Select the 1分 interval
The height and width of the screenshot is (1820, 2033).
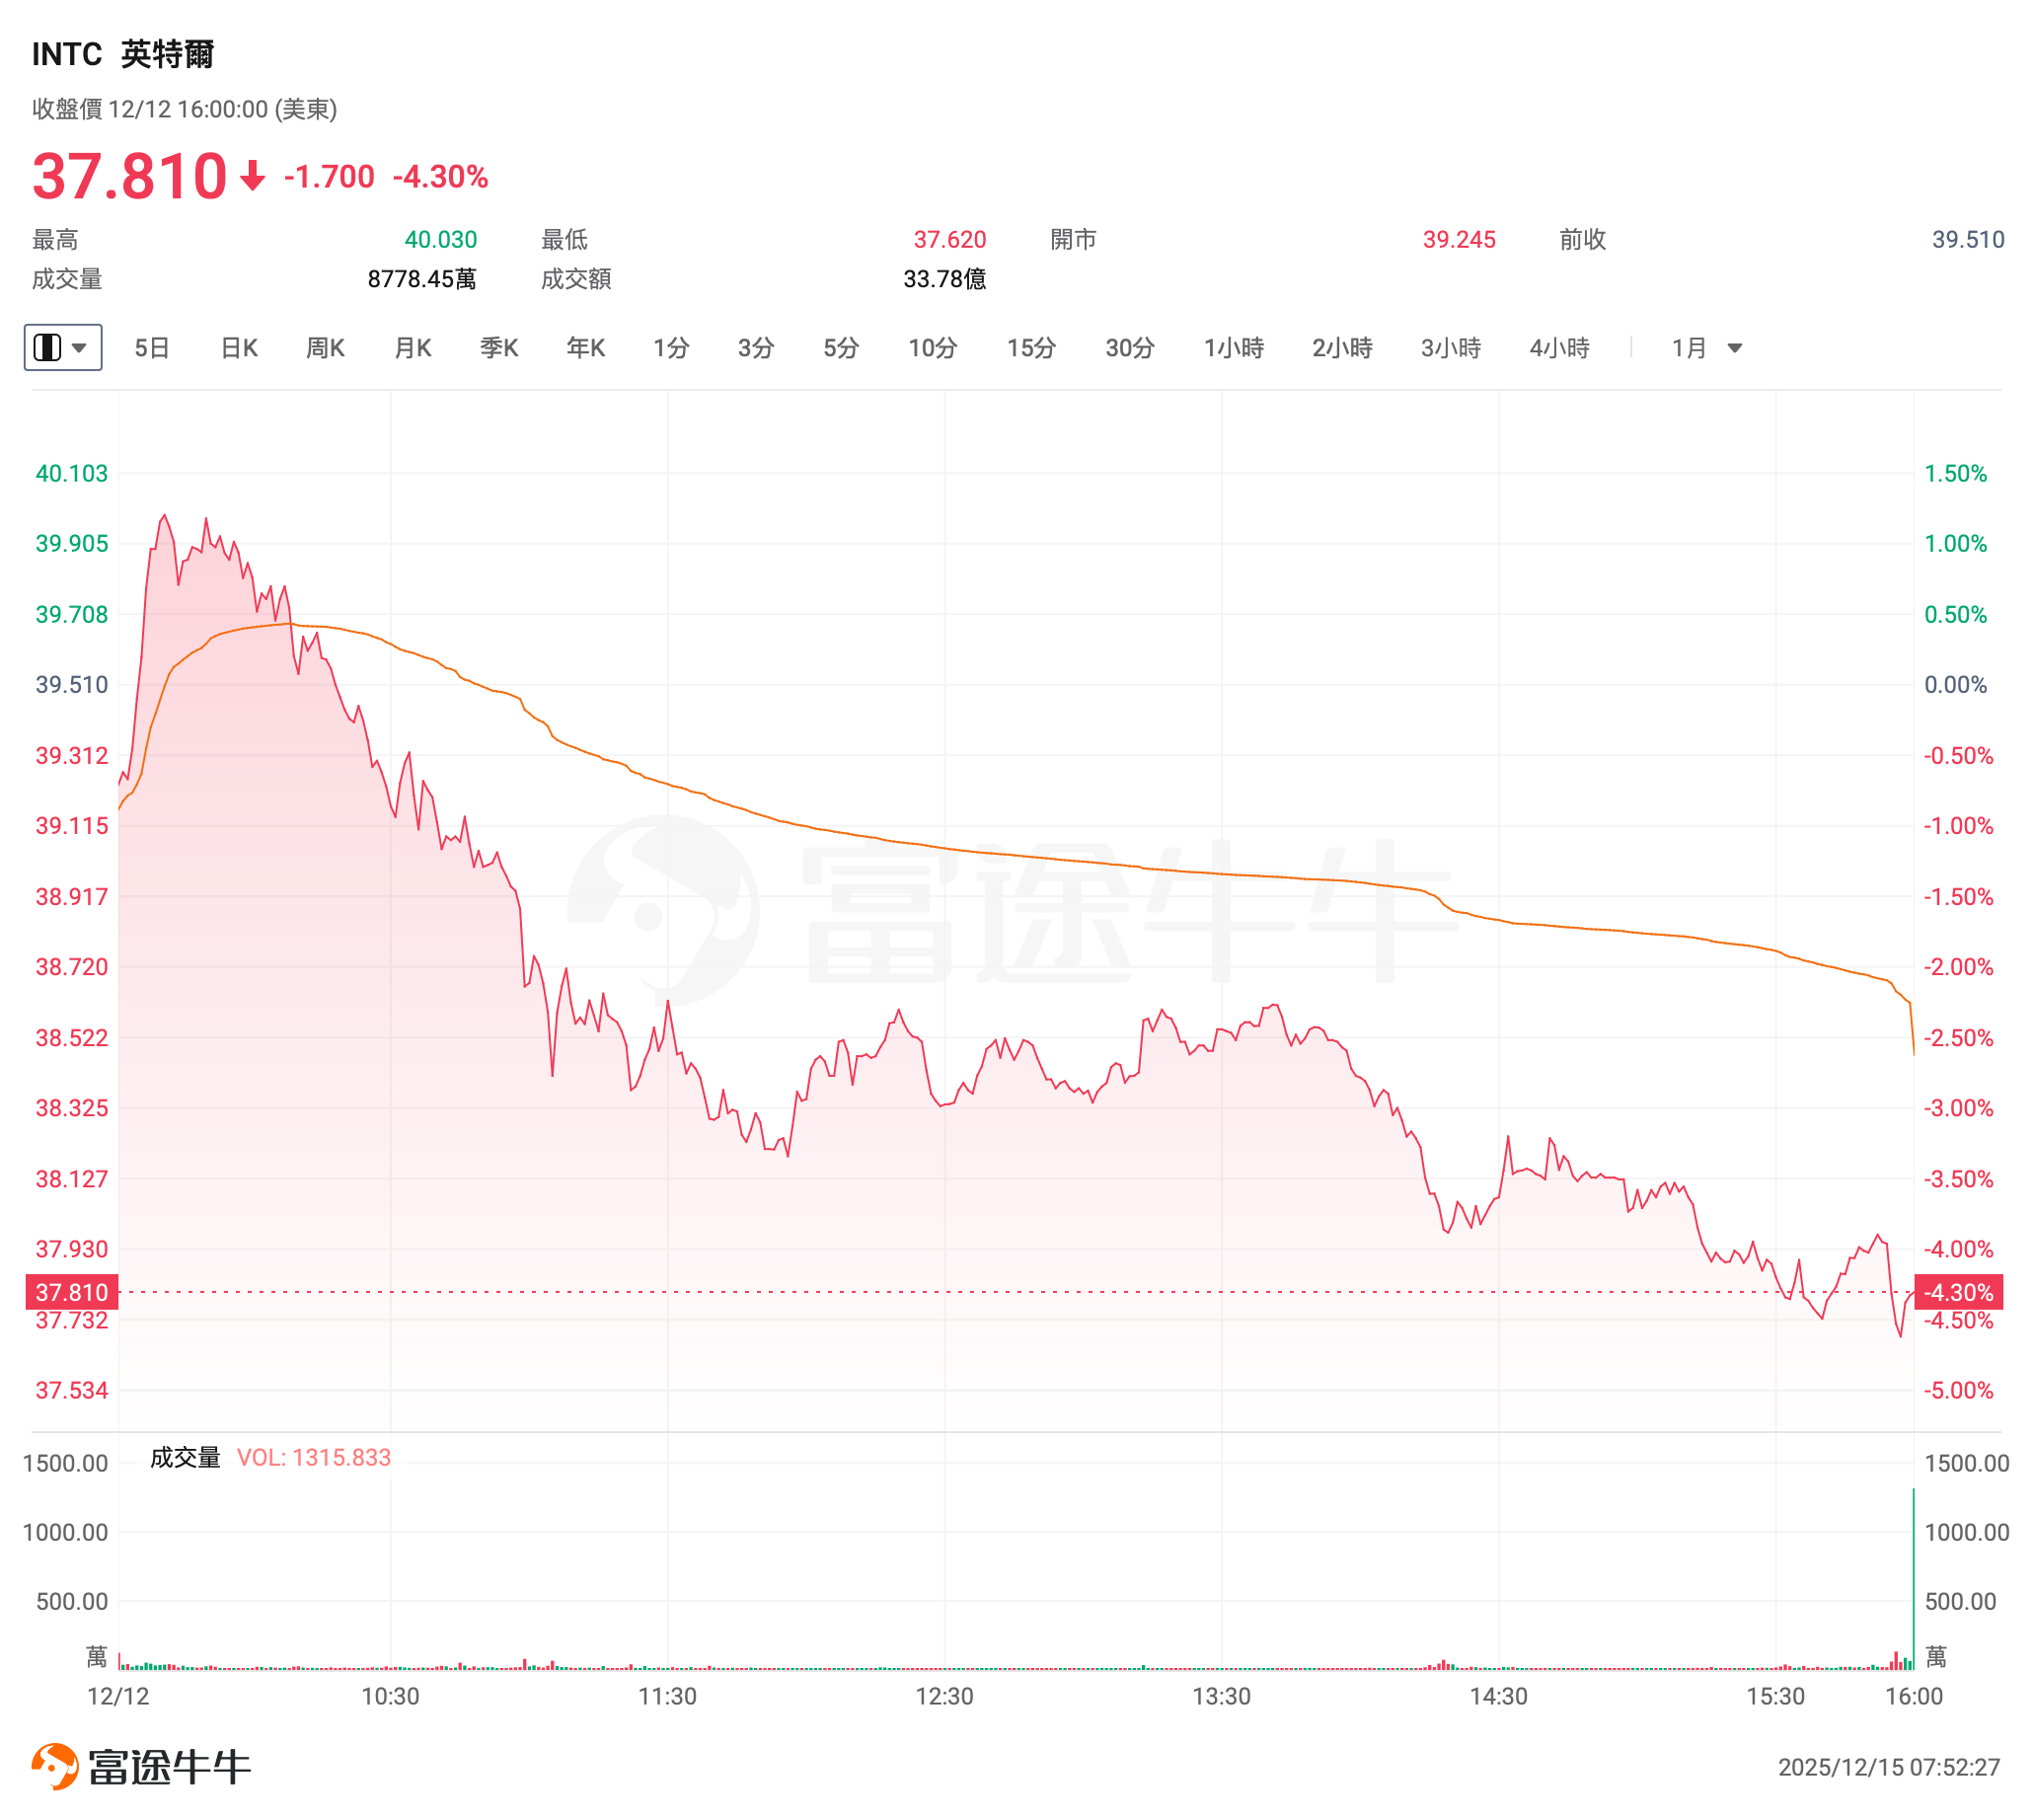coord(671,348)
